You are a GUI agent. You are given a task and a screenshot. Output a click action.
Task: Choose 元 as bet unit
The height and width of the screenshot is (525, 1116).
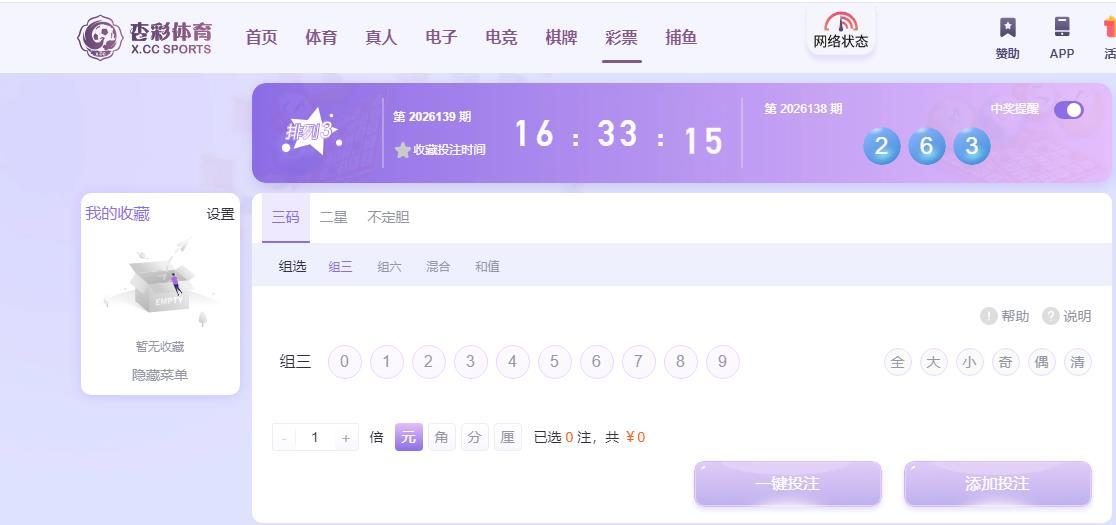pos(409,438)
